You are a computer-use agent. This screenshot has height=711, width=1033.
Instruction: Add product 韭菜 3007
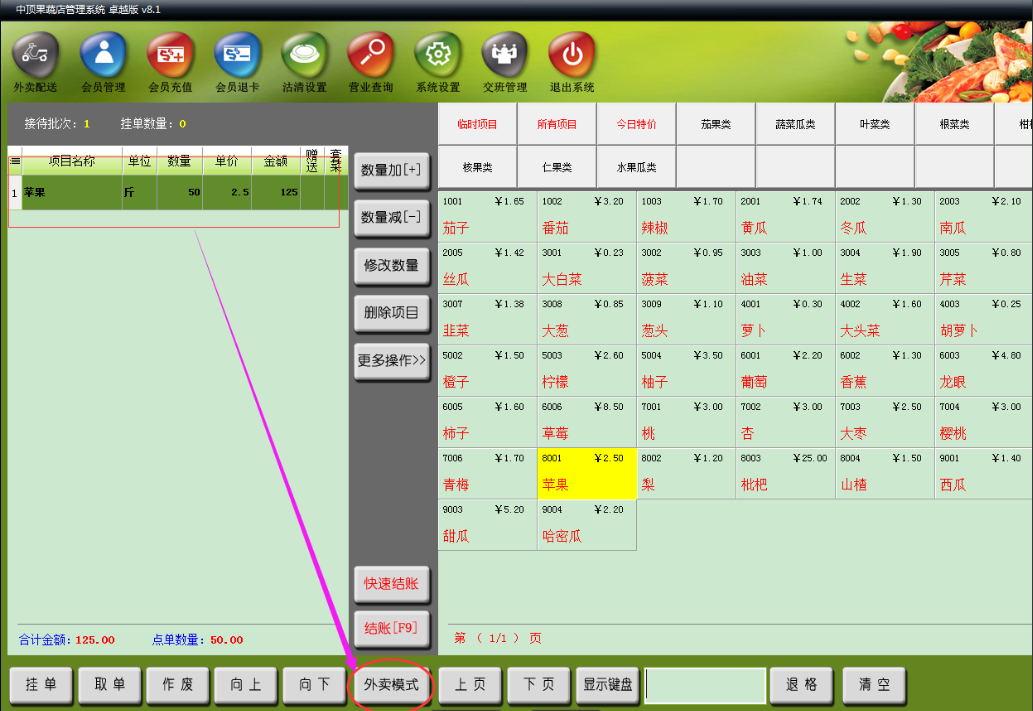[x=488, y=320]
